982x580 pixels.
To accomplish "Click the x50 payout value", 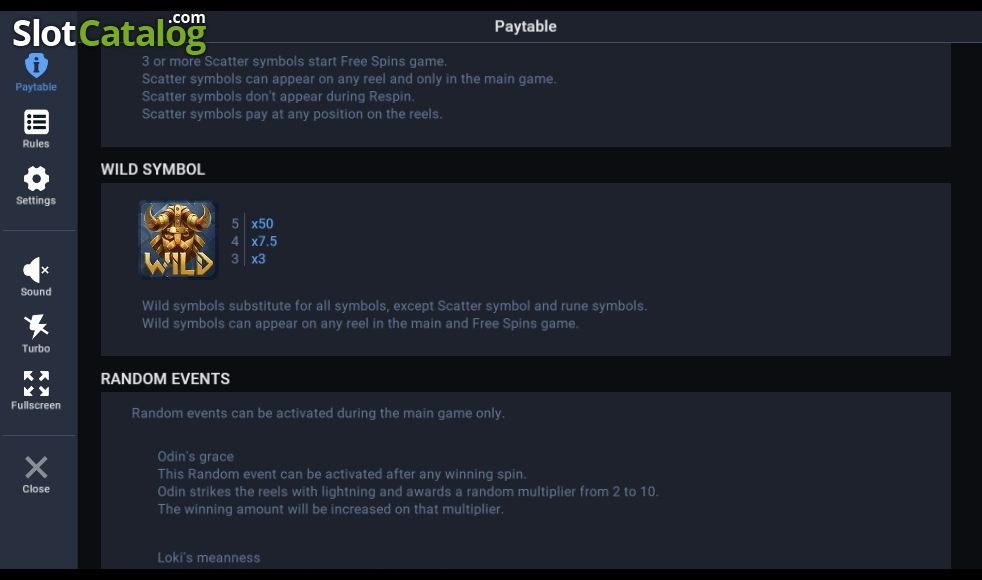I will coord(262,224).
